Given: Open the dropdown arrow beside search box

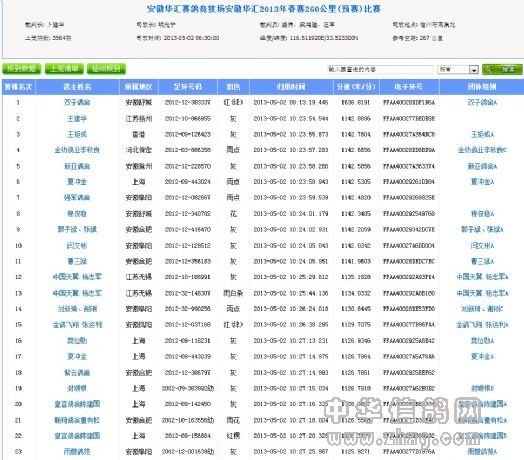Looking at the screenshot, I should (x=474, y=70).
